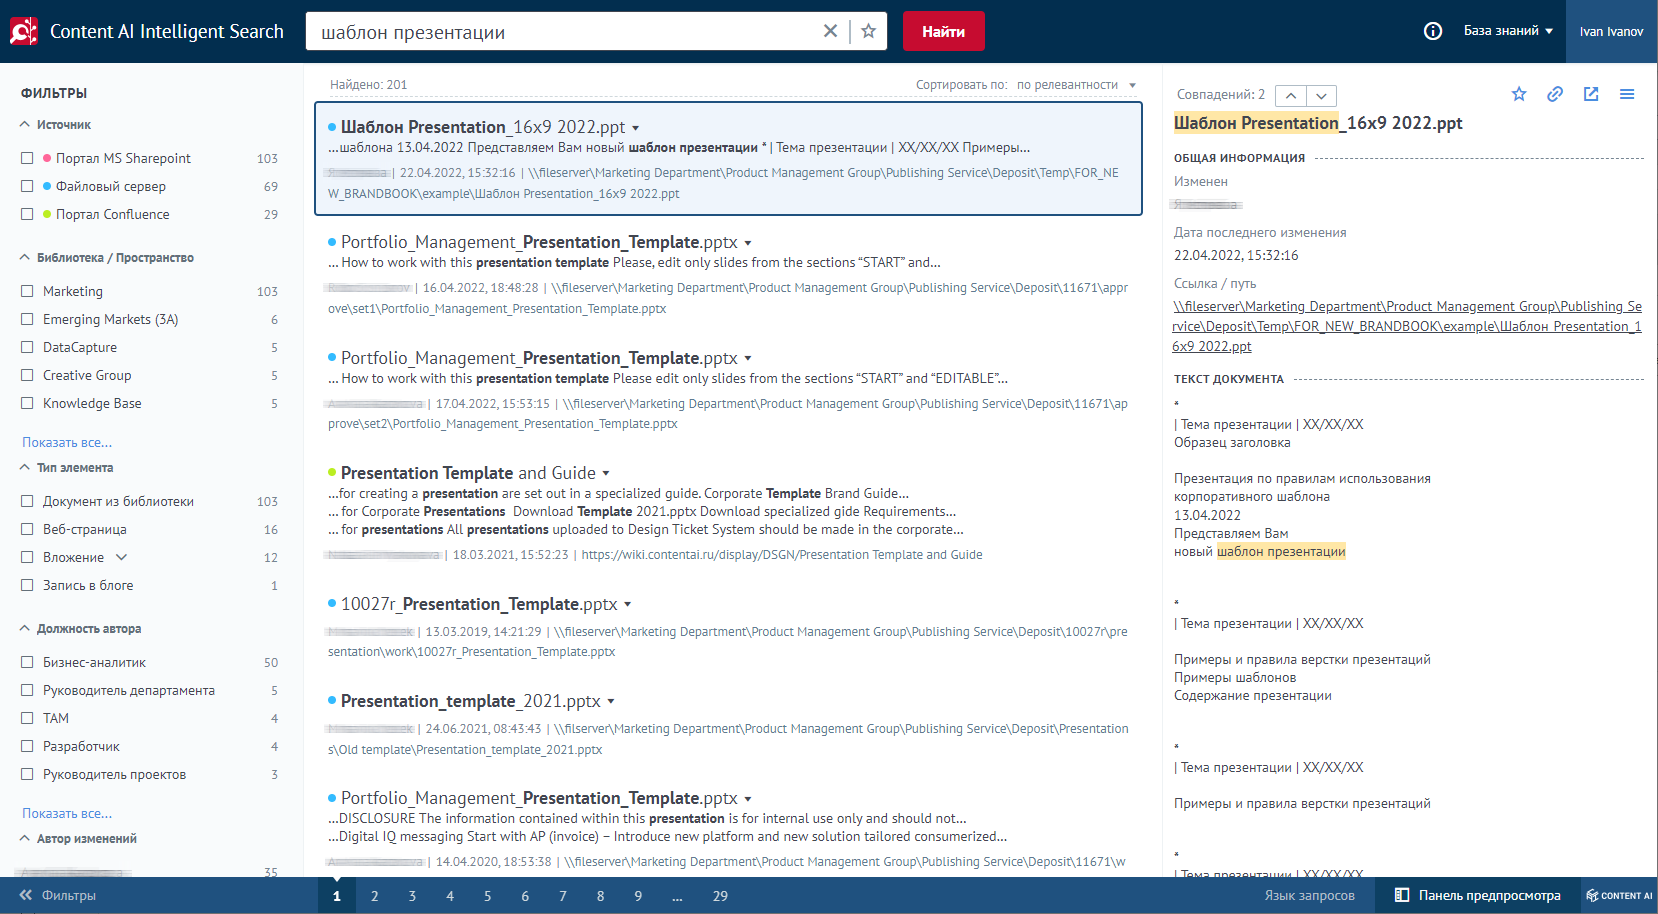Add the previewed document to favorites
The width and height of the screenshot is (1658, 914).
coord(1519,94)
